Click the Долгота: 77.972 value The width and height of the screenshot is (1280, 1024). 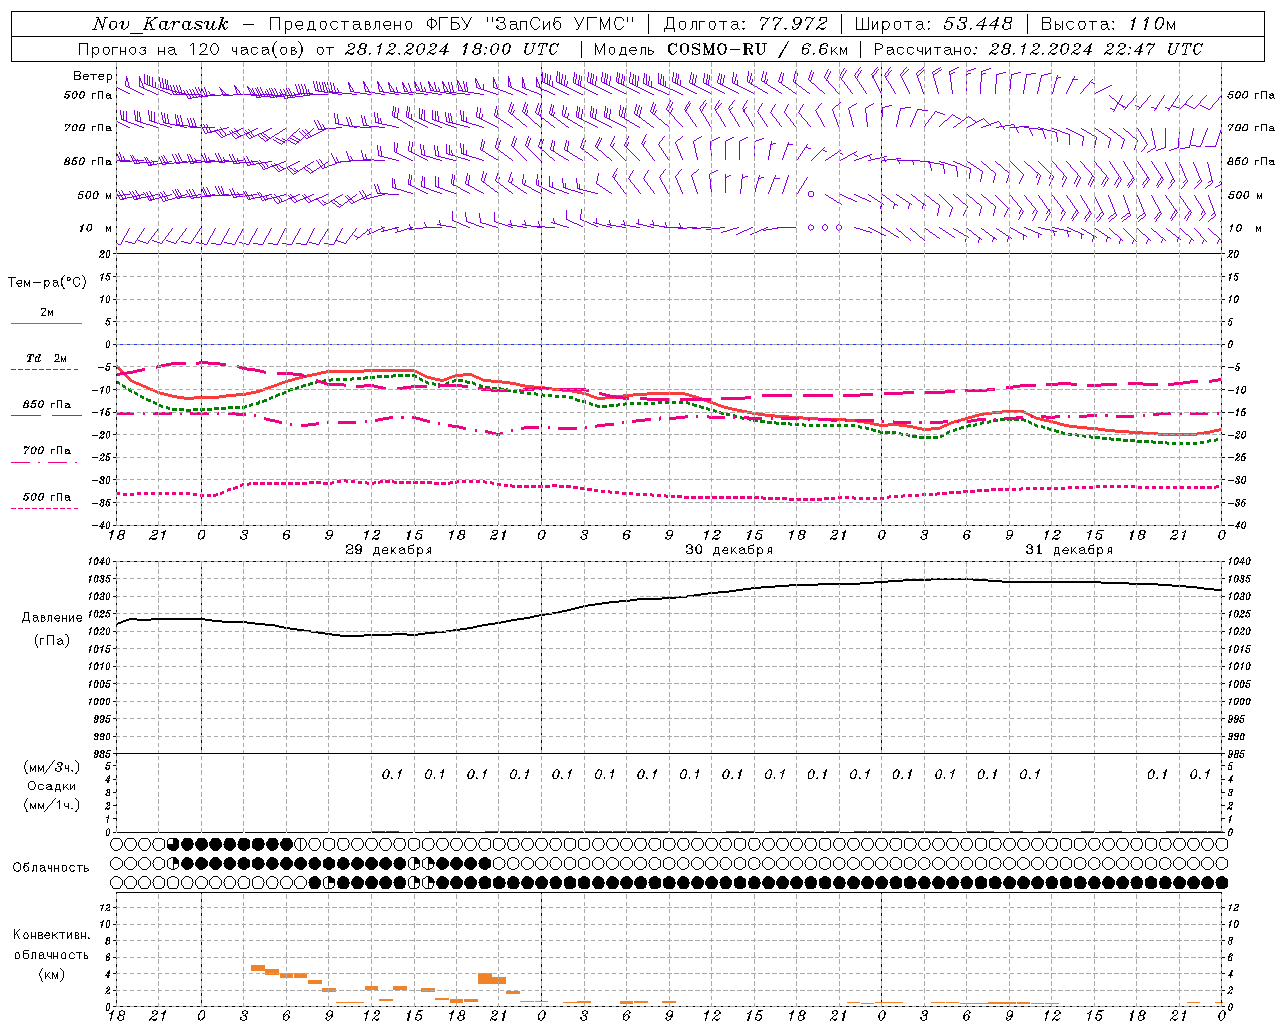746,24
